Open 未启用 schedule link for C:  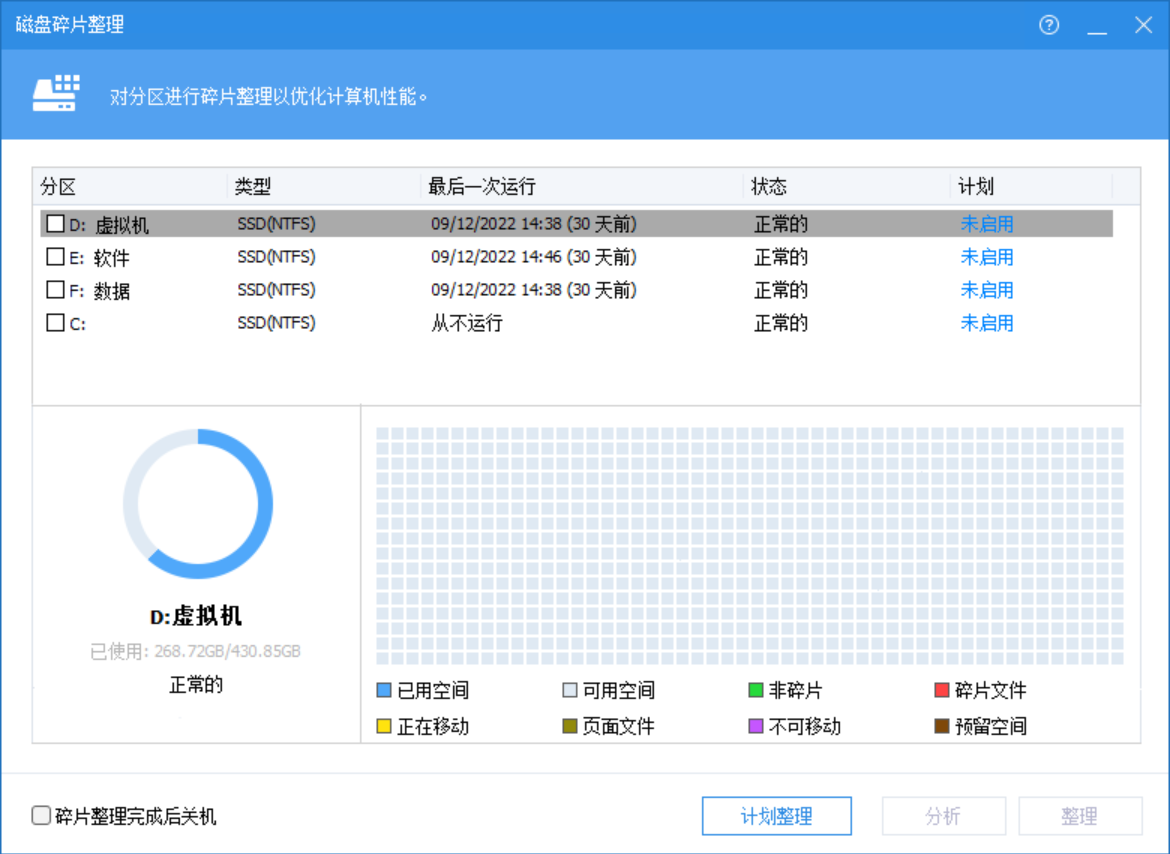click(x=986, y=322)
